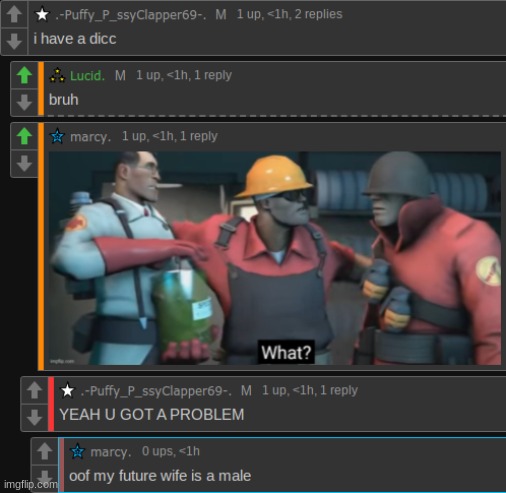This screenshot has width=506, height=493.
Task: Open the 'What?' TF2 meme image
Action: (x=275, y=258)
